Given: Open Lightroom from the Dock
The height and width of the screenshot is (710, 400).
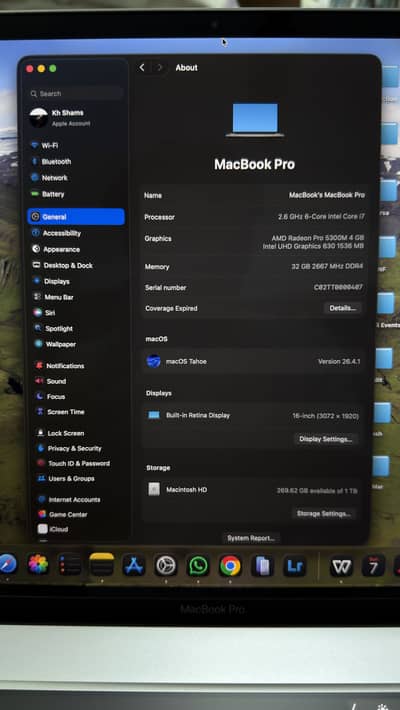Looking at the screenshot, I should (294, 566).
